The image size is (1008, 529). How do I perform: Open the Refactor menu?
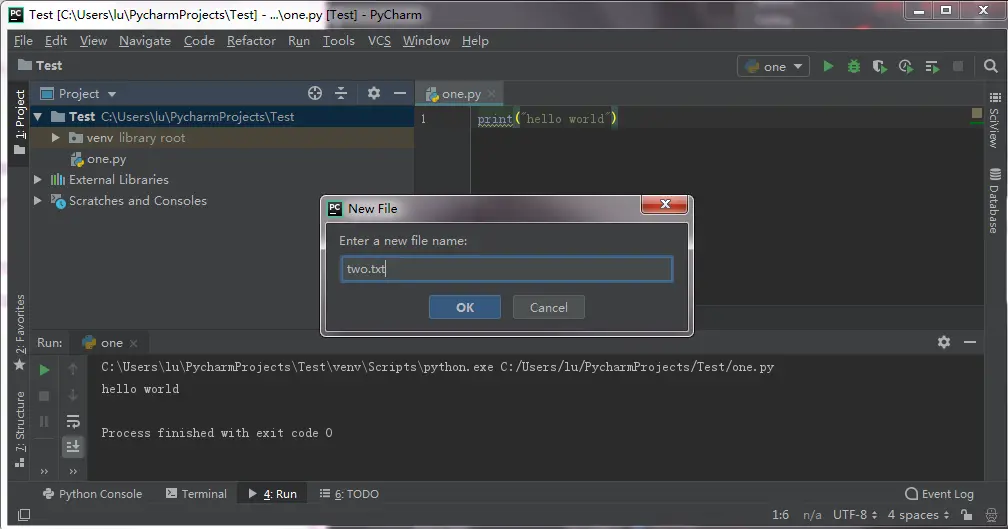pyautogui.click(x=251, y=40)
